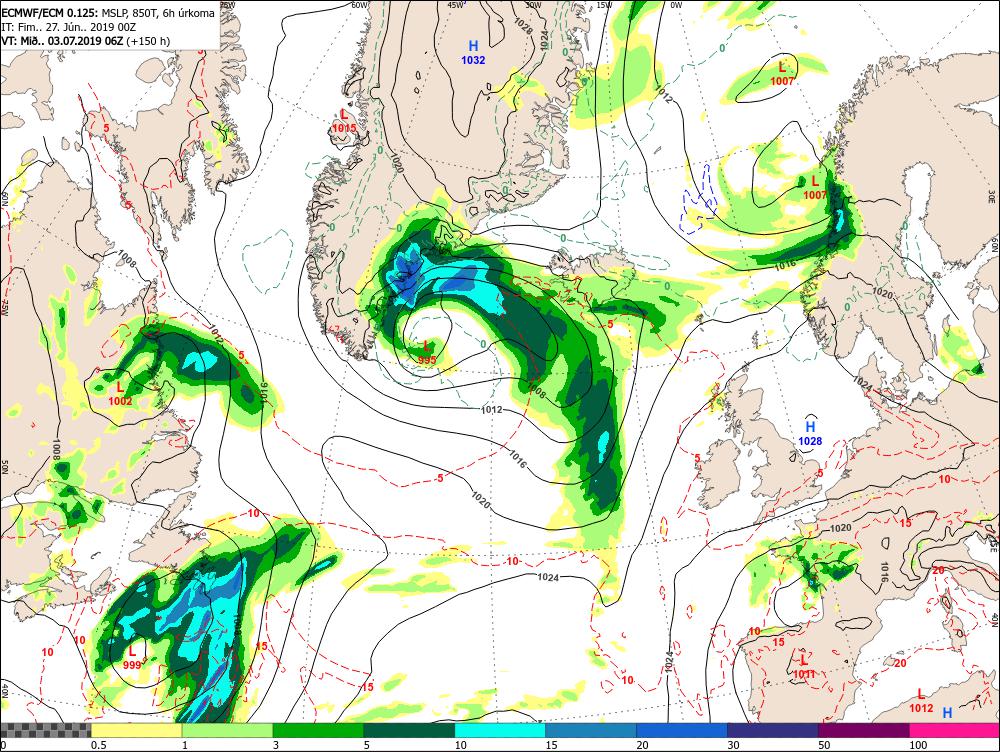Screen dimensions: 1000x752
Task: Click the 1020 isobar label over Scandinavia
Action: [883, 293]
